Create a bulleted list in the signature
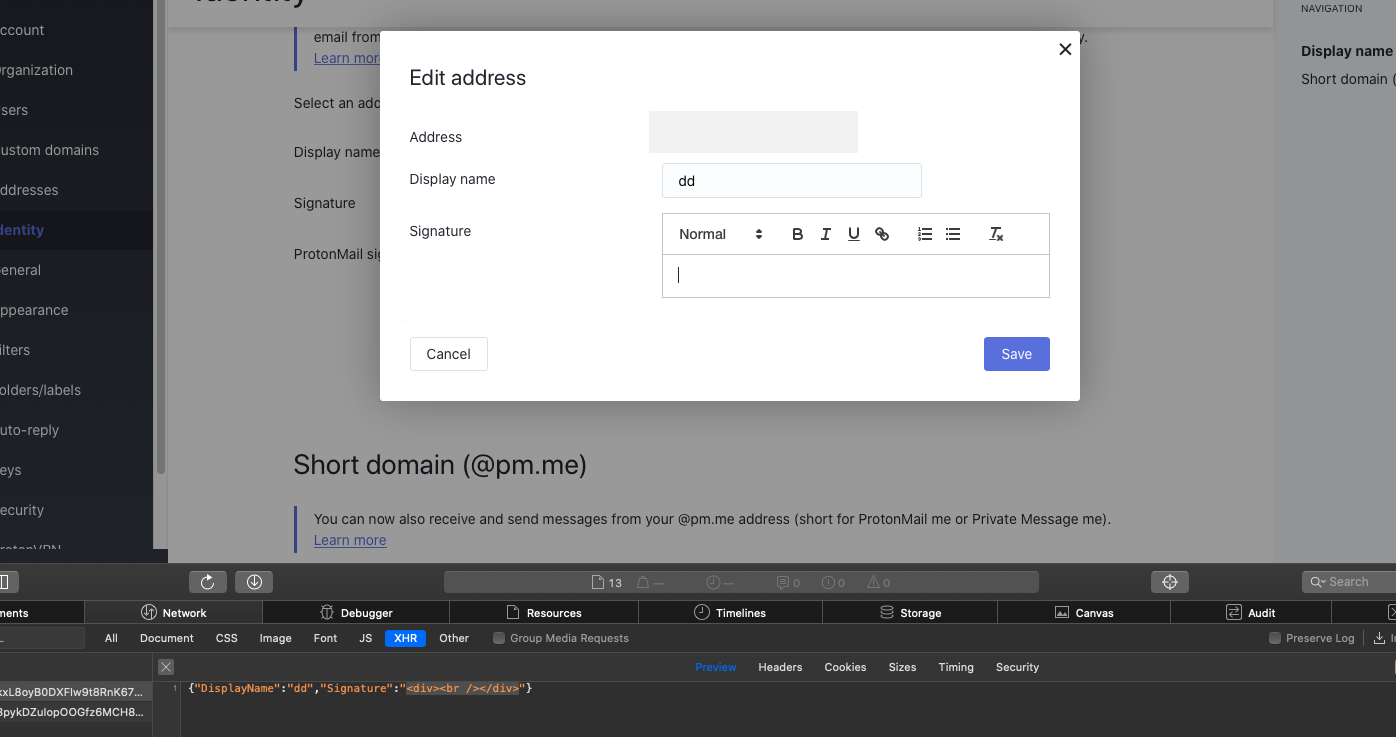This screenshot has height=737, width=1396. tap(952, 233)
